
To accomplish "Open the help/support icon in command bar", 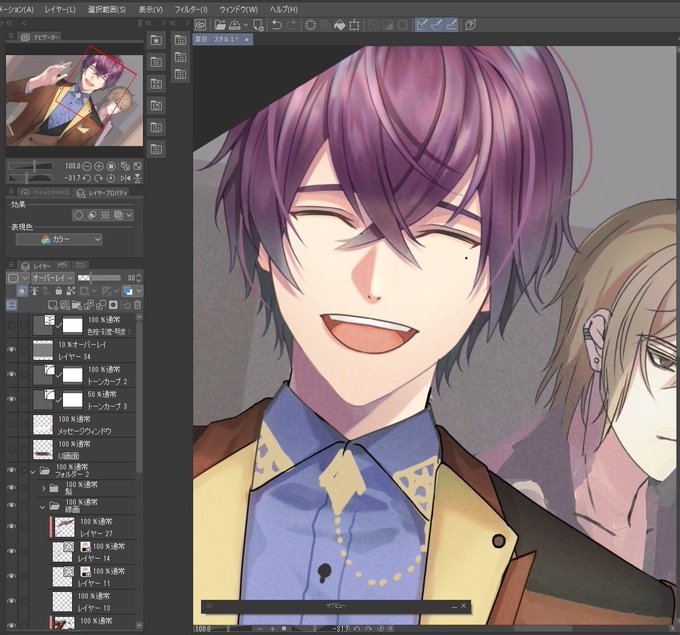I will click(471, 25).
